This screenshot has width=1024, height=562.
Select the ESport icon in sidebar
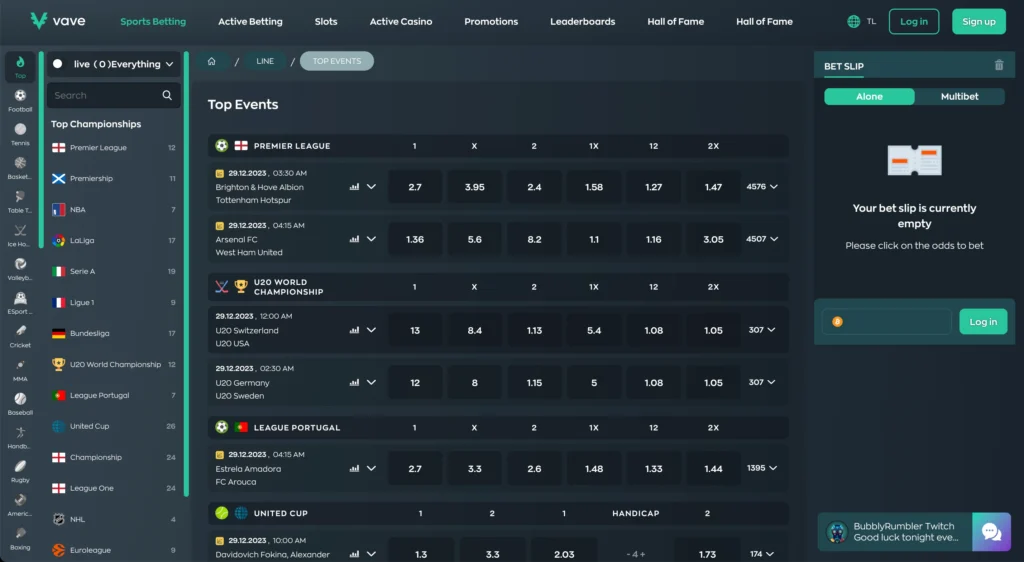[x=20, y=298]
